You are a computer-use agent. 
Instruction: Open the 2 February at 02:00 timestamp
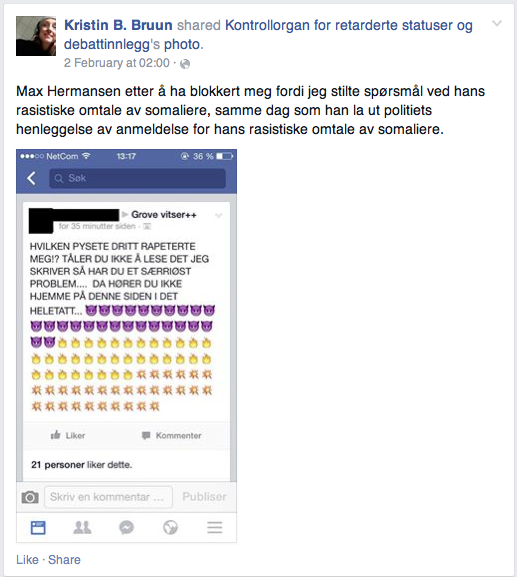[x=117, y=63]
